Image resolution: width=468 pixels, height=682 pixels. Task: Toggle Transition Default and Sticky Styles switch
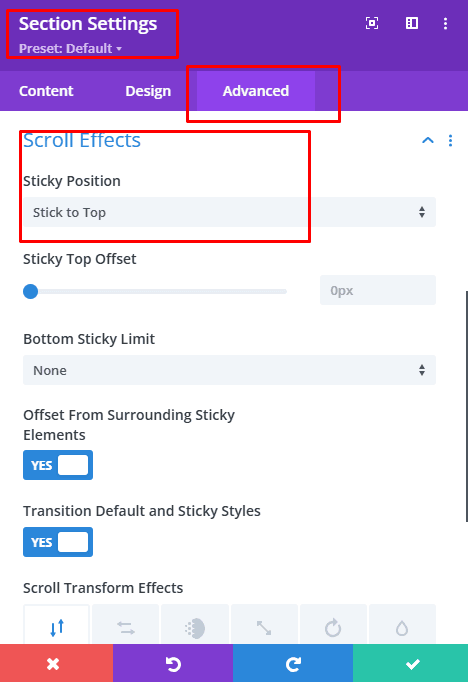[58, 542]
